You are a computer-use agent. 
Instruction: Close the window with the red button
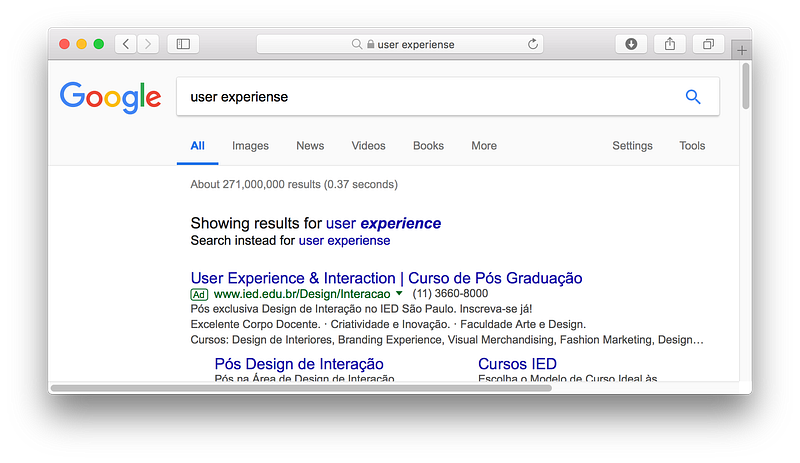(64, 44)
